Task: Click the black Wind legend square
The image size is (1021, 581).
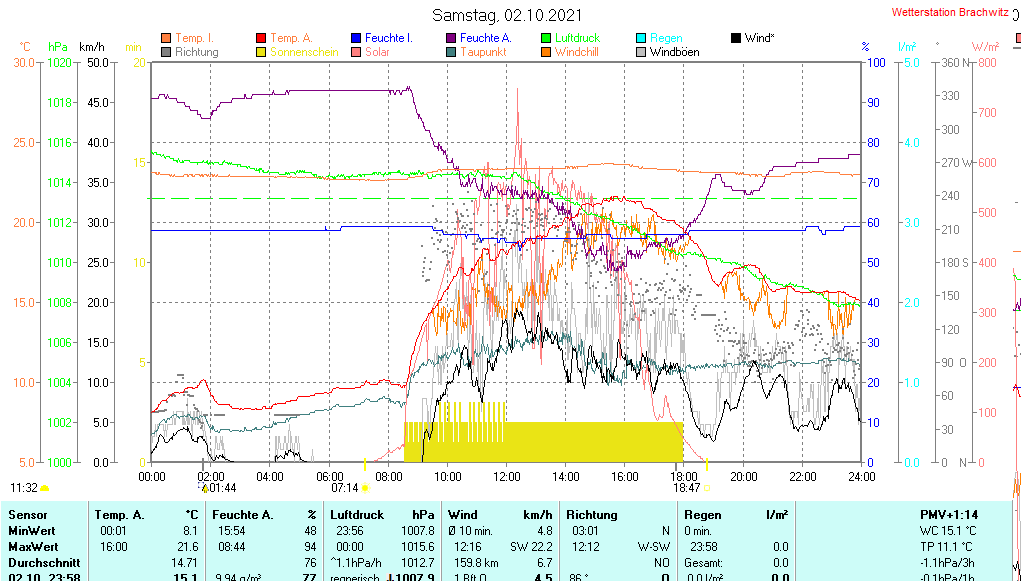Action: [x=736, y=38]
